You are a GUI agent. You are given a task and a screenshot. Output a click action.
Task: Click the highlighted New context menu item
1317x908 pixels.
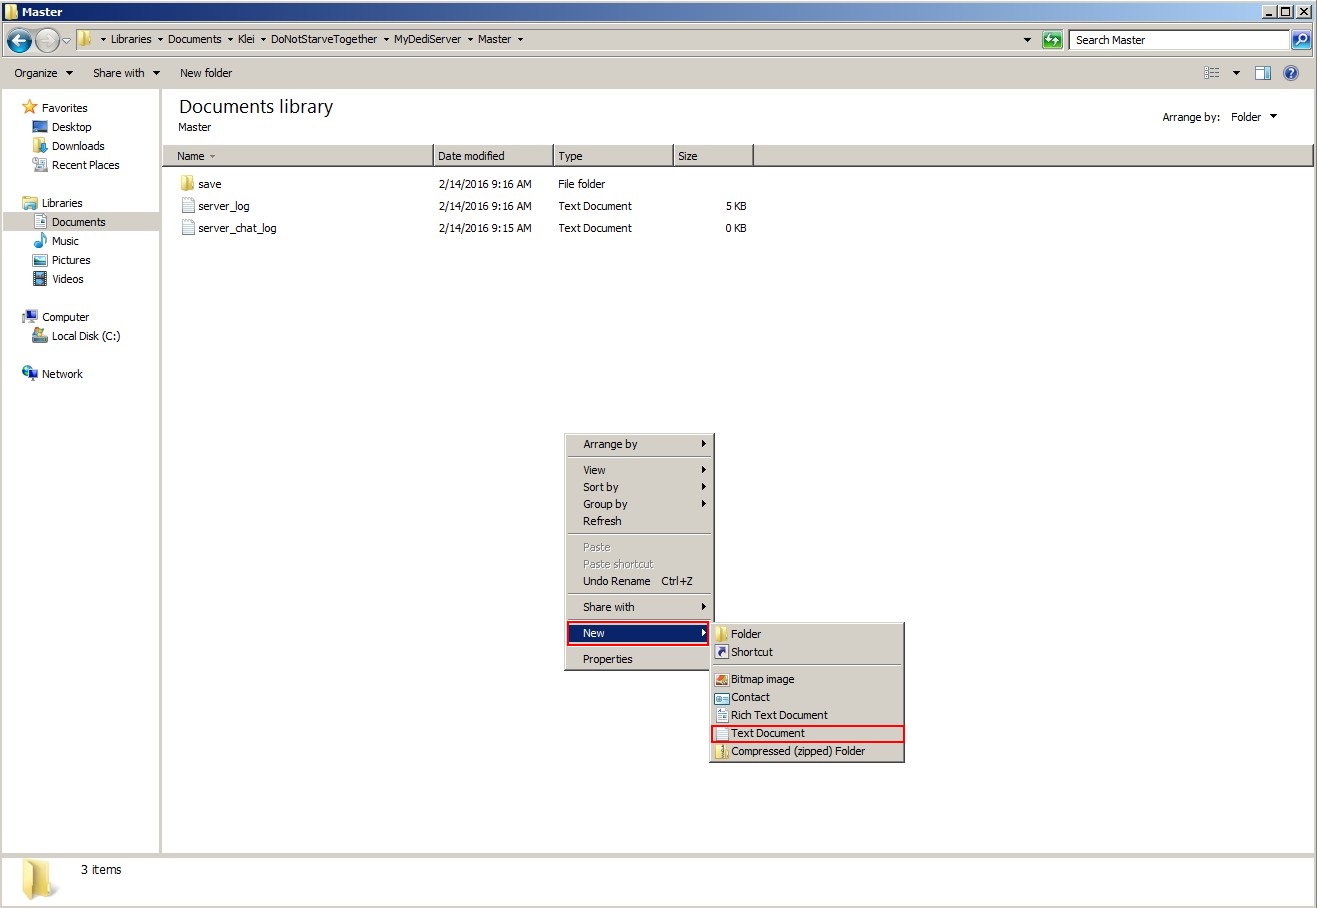pos(639,633)
